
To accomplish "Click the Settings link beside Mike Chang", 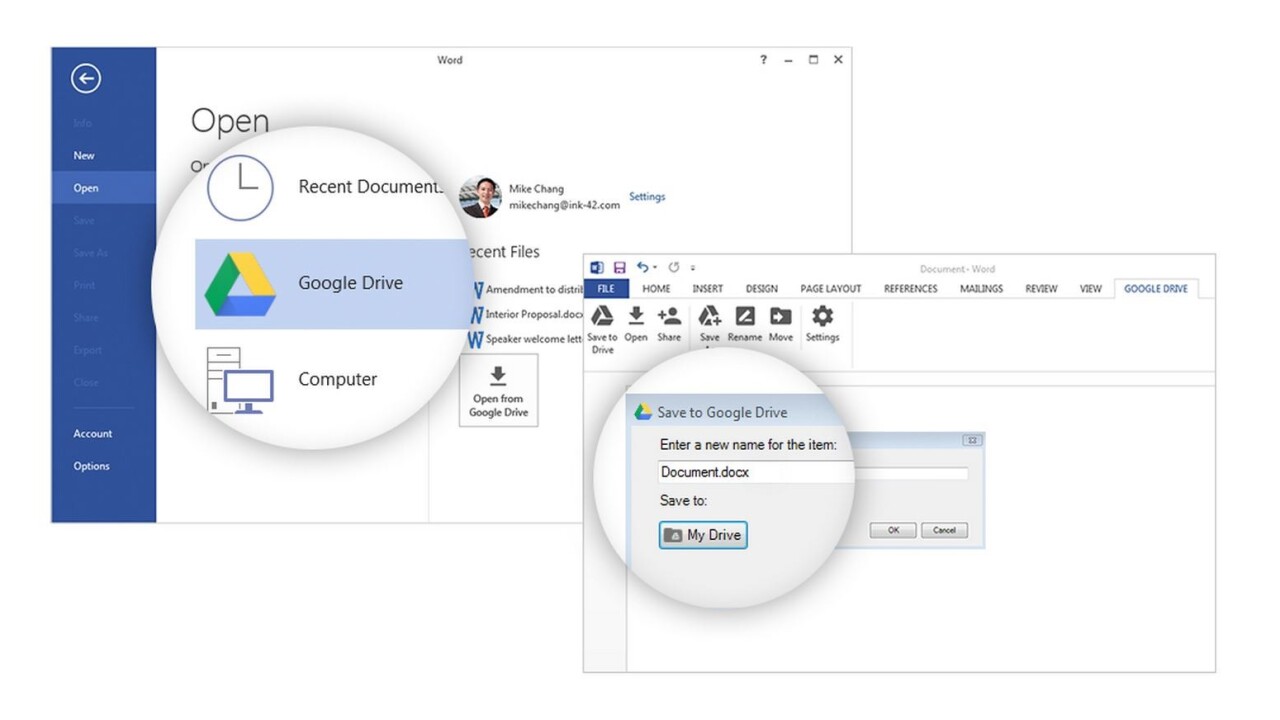I will [647, 197].
